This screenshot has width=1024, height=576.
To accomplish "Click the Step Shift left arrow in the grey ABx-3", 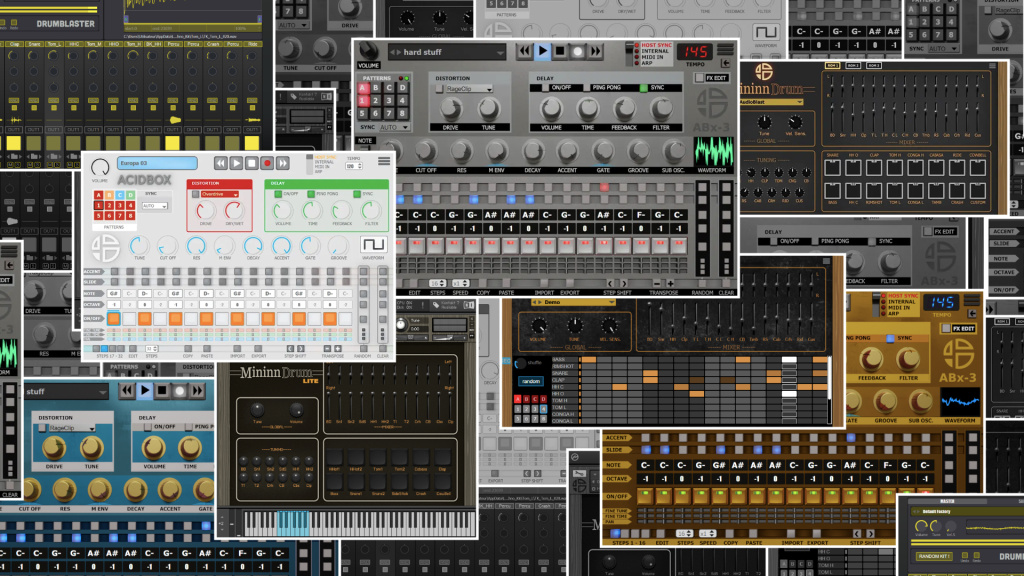I will pyautogui.click(x=610, y=283).
